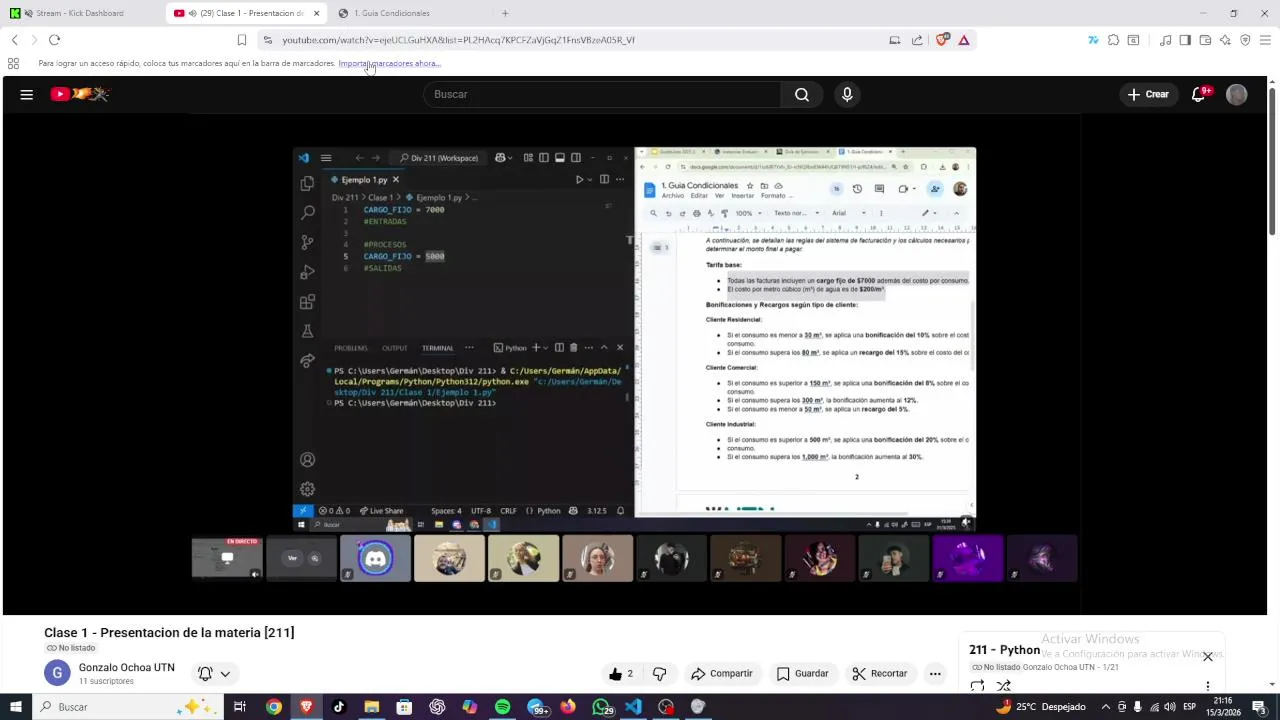Open a new browser tab
Viewport: 1280px width, 720px height.
pos(505,13)
